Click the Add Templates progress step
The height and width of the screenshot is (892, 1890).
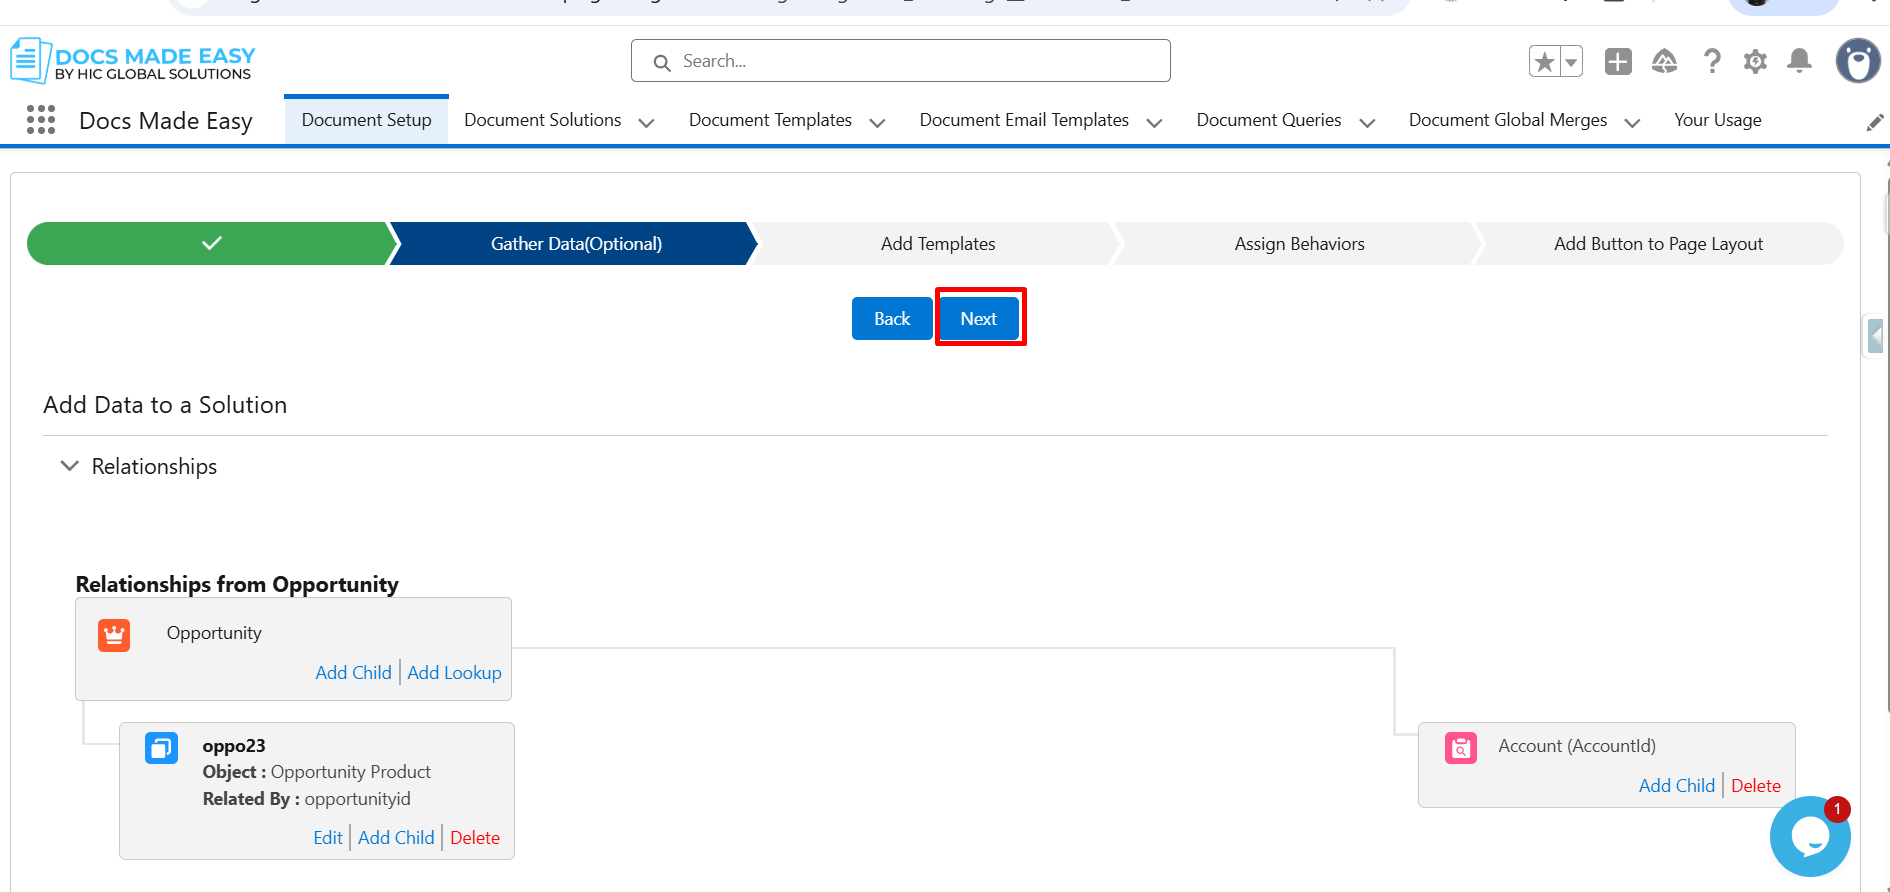point(937,244)
